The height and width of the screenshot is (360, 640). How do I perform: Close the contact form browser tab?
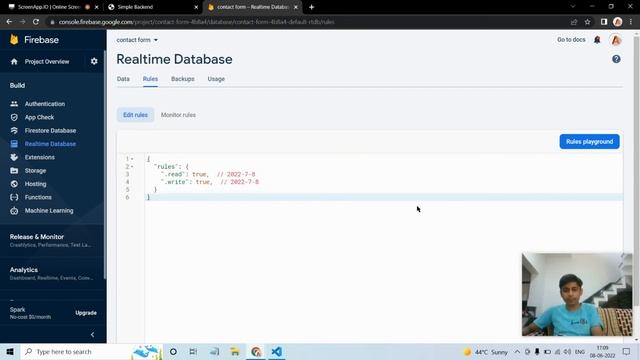click(x=296, y=7)
